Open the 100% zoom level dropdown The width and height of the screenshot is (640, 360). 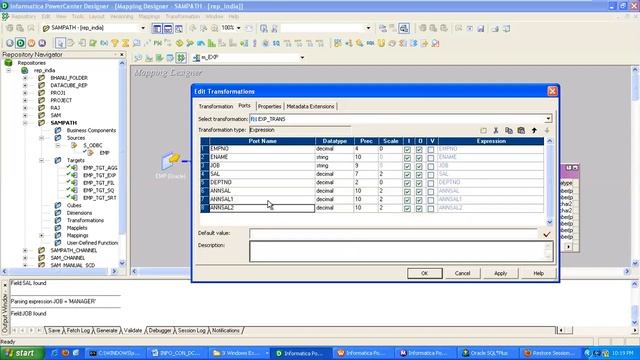[x=239, y=28]
